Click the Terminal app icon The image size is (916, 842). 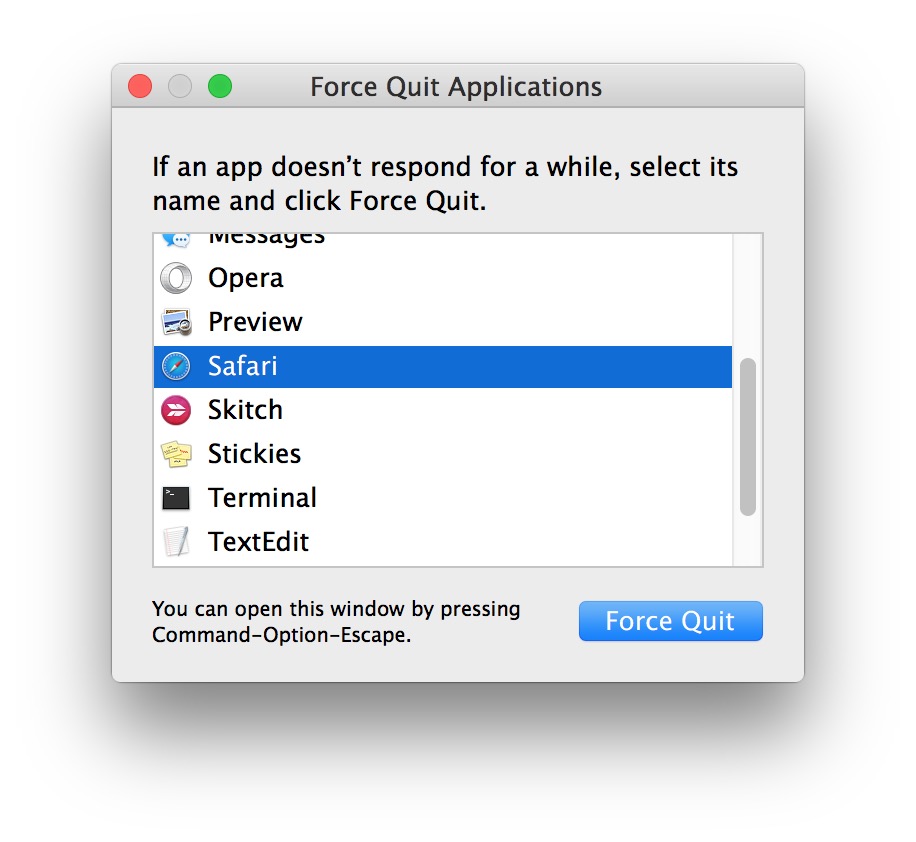pyautogui.click(x=176, y=498)
